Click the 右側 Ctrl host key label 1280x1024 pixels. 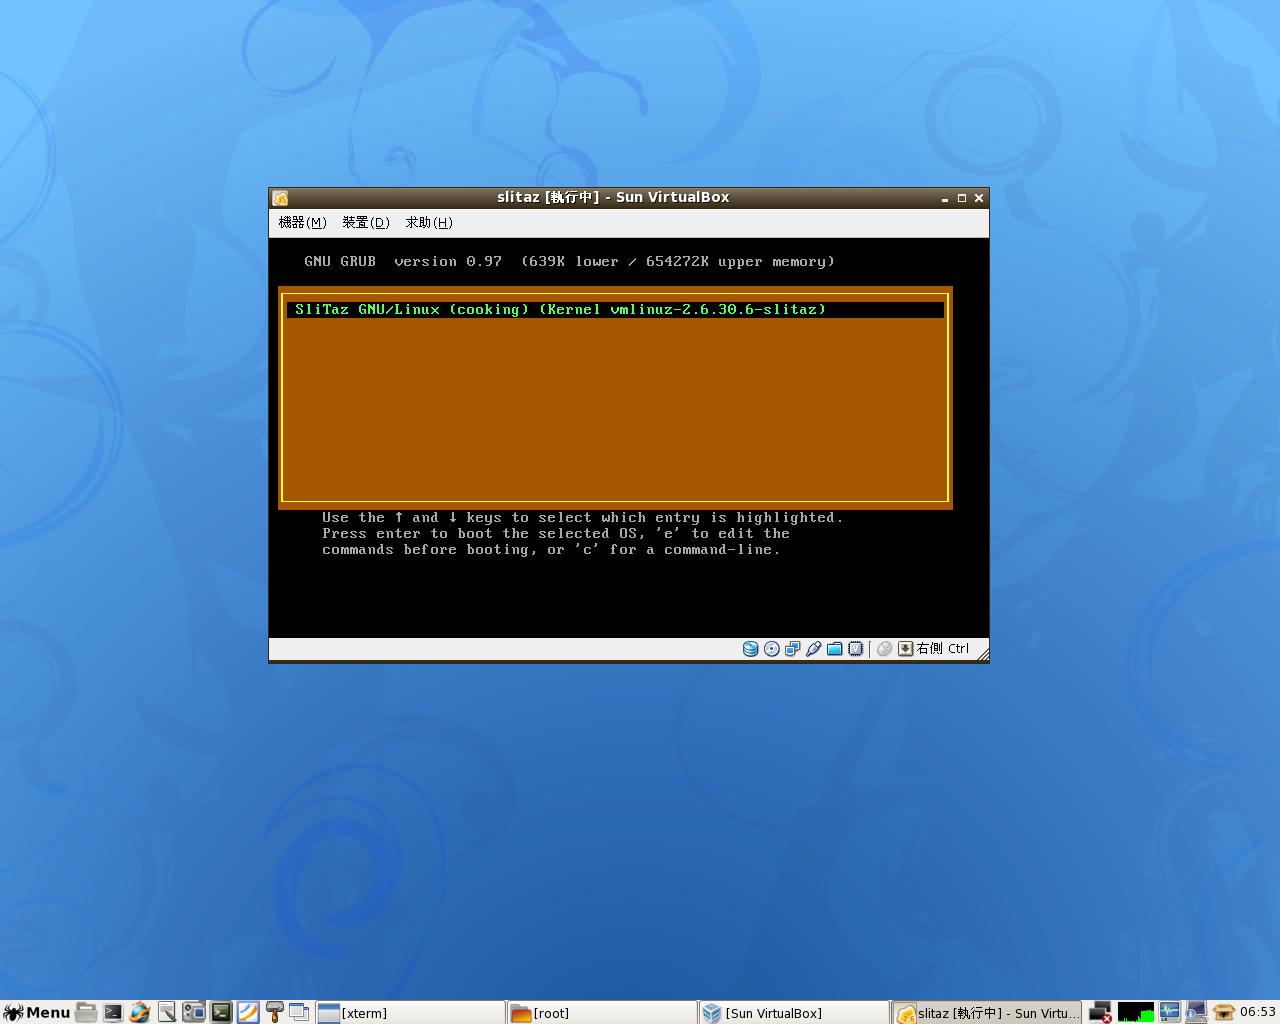tap(943, 649)
